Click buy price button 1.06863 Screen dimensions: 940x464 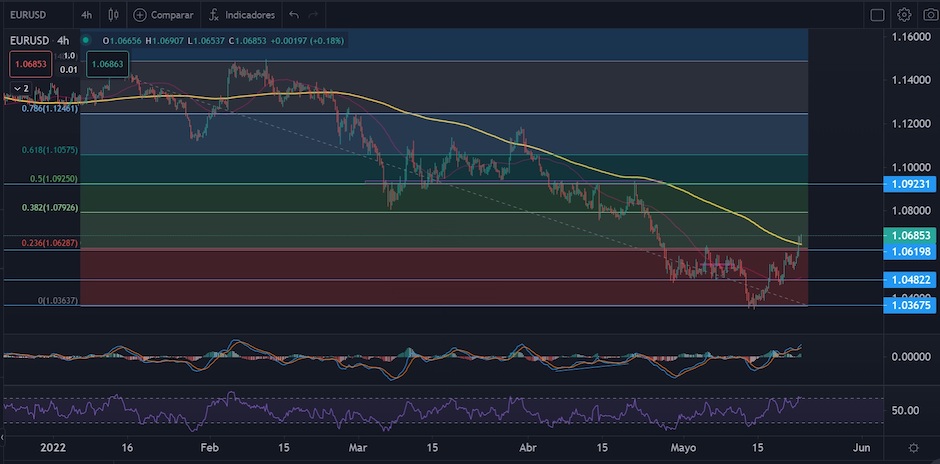(107, 63)
